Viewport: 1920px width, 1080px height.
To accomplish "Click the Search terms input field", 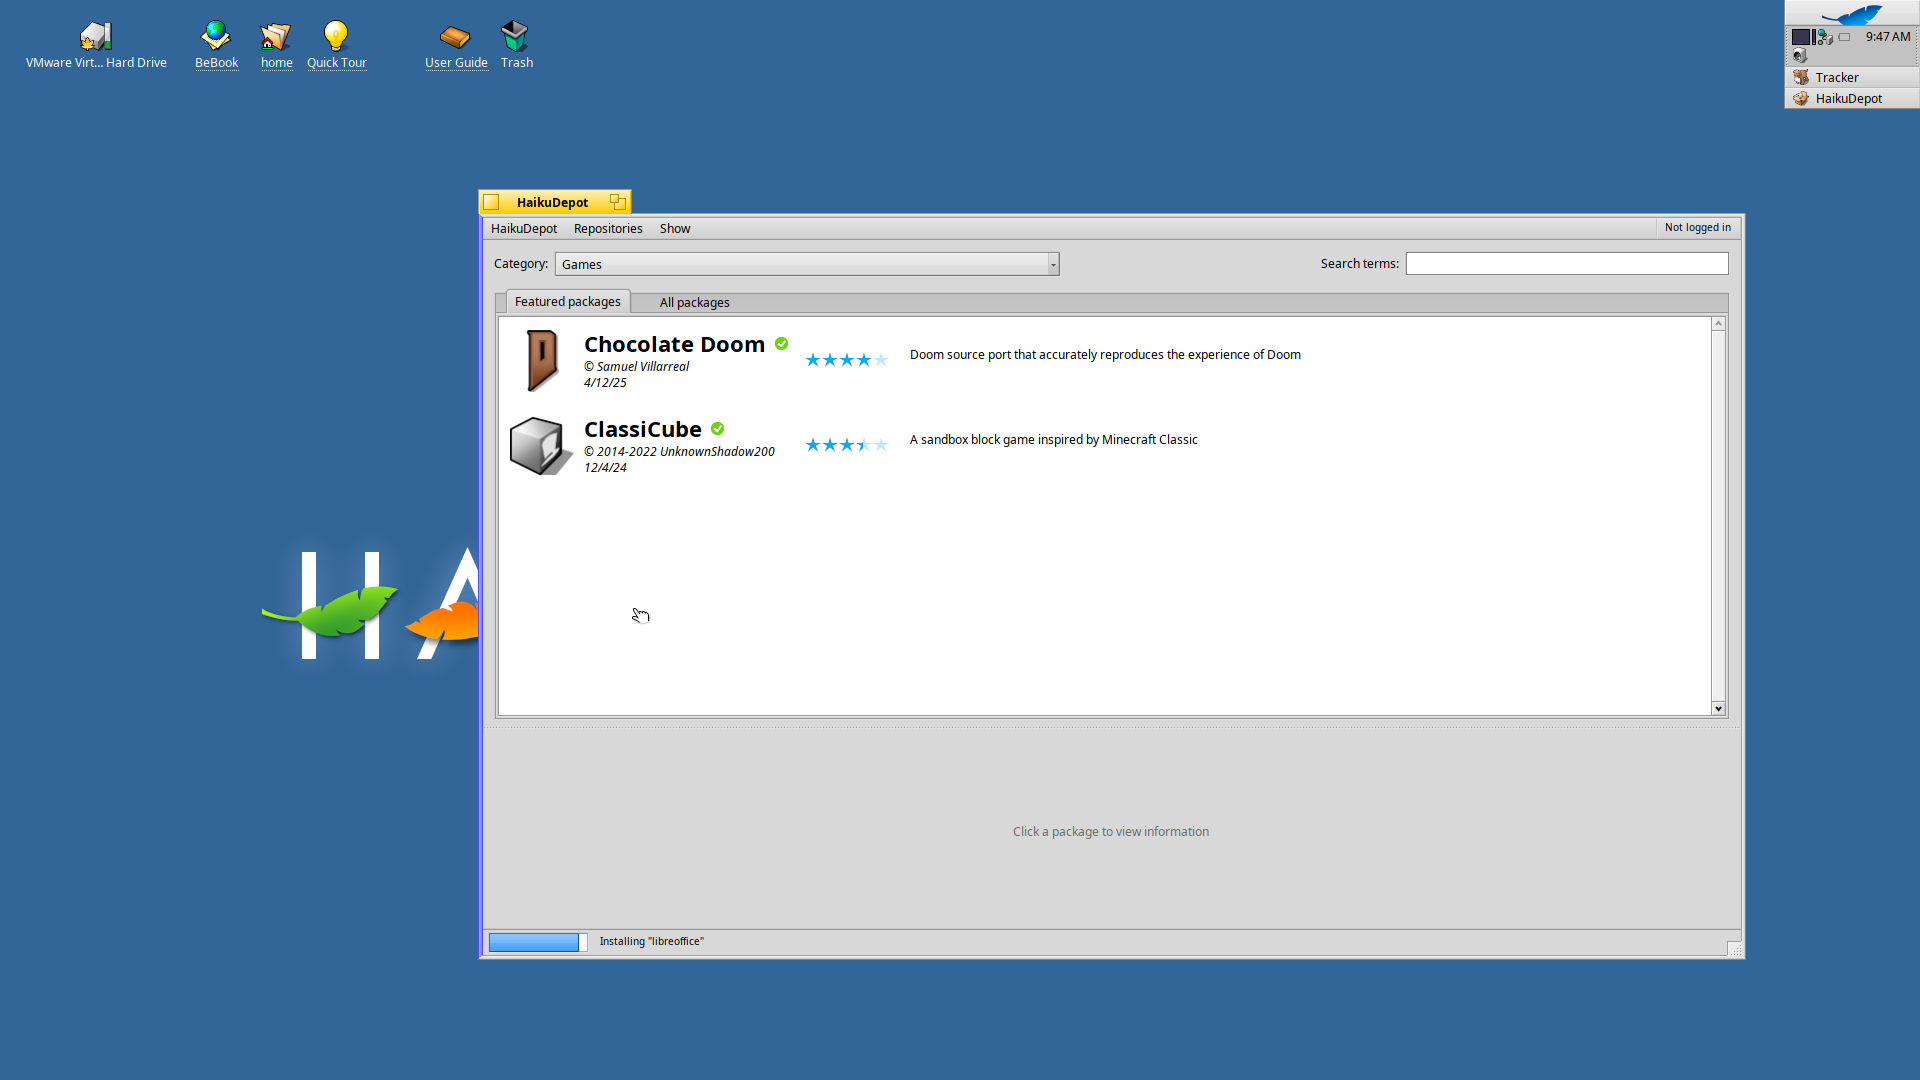I will pos(1567,264).
